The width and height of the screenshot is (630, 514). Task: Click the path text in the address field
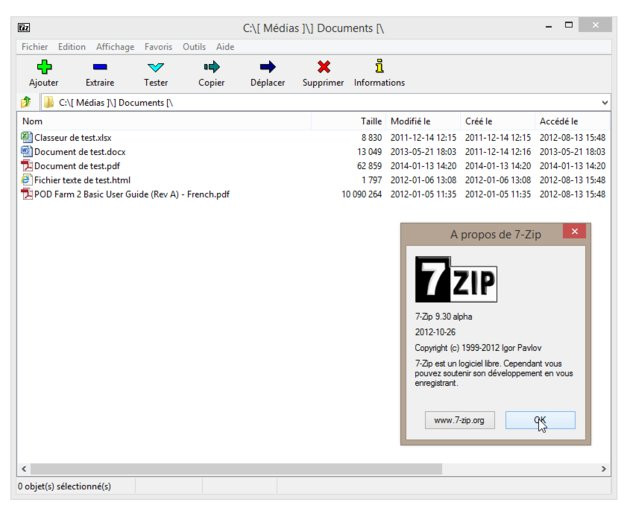pos(116,102)
